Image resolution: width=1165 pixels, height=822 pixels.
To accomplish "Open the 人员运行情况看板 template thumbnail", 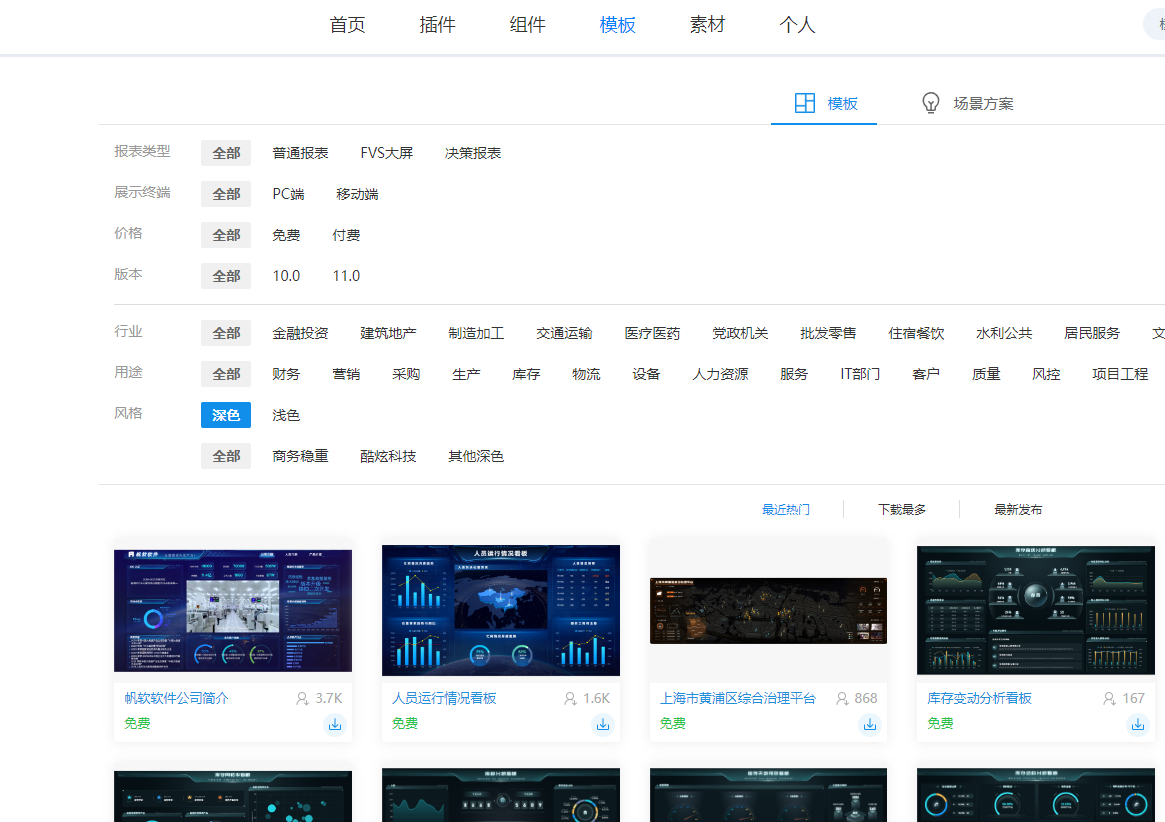I will (x=501, y=610).
